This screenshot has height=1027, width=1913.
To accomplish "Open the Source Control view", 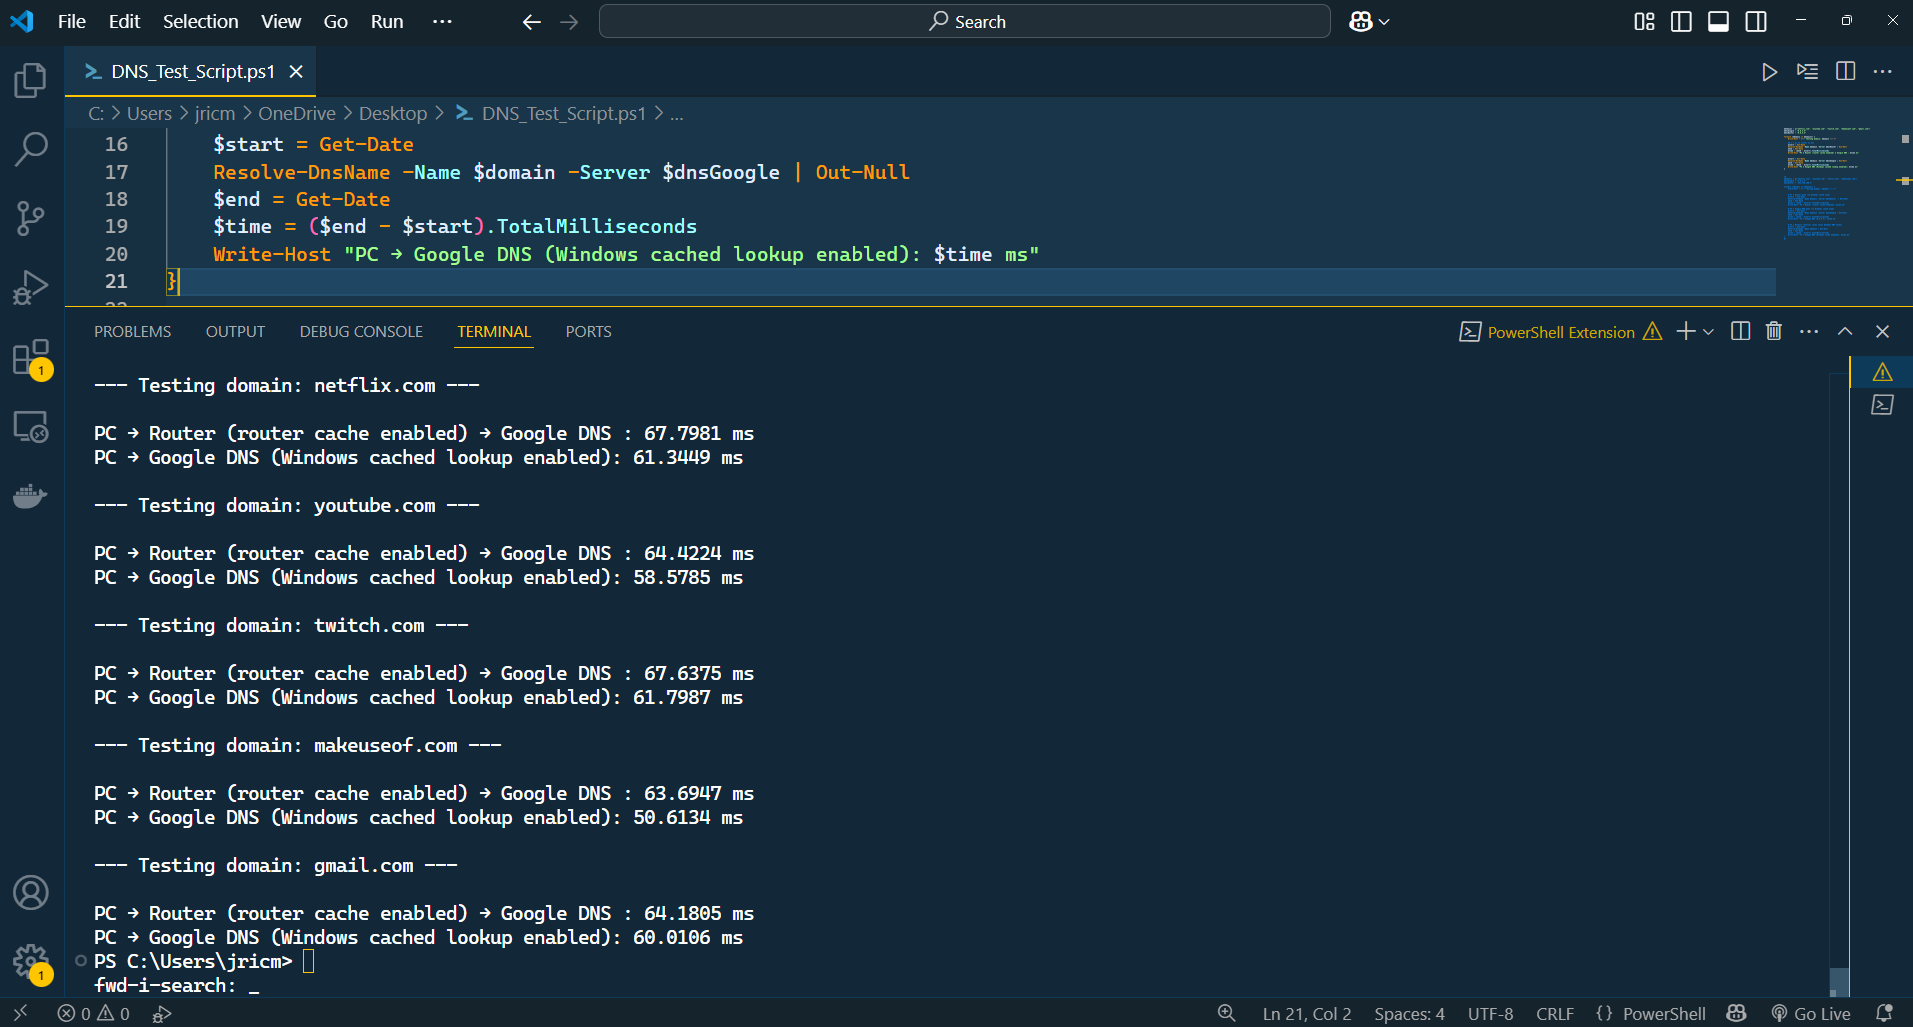I will tap(30, 217).
